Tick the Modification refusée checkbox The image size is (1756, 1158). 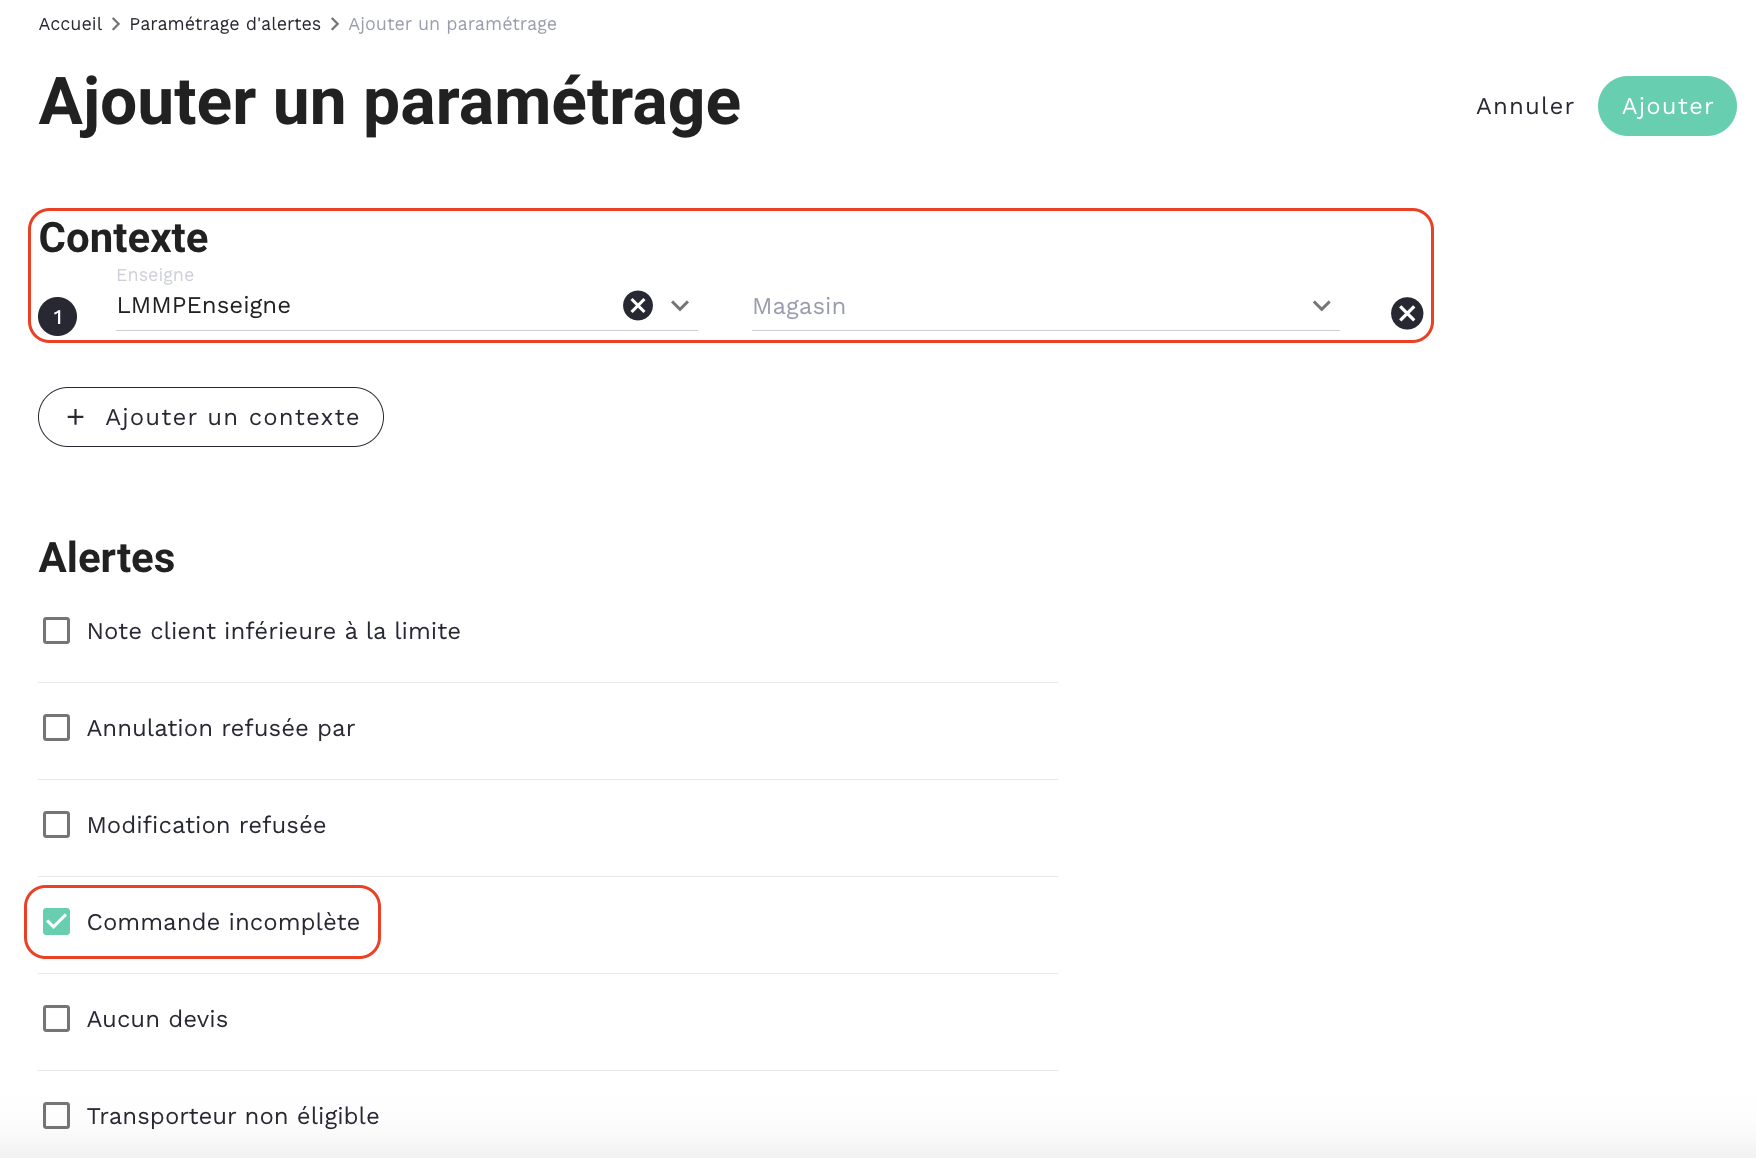[x=57, y=825]
